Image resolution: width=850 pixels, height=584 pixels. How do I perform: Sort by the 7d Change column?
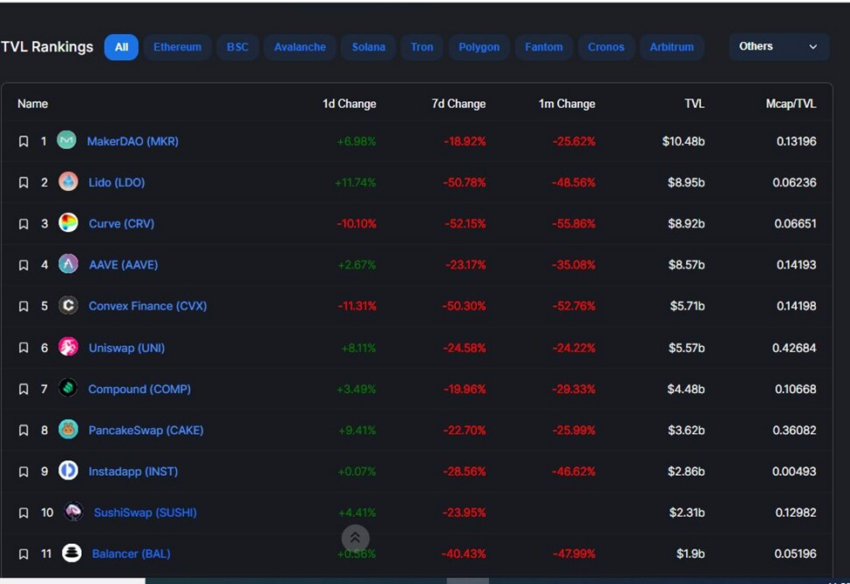click(x=459, y=104)
